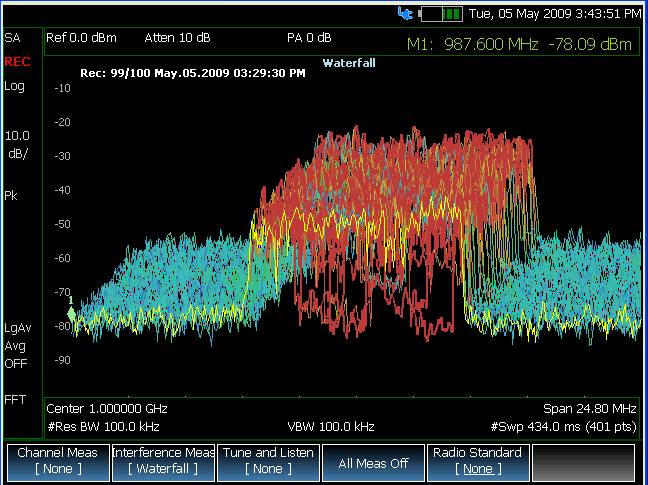Click the Pk detector indicator

(11, 196)
